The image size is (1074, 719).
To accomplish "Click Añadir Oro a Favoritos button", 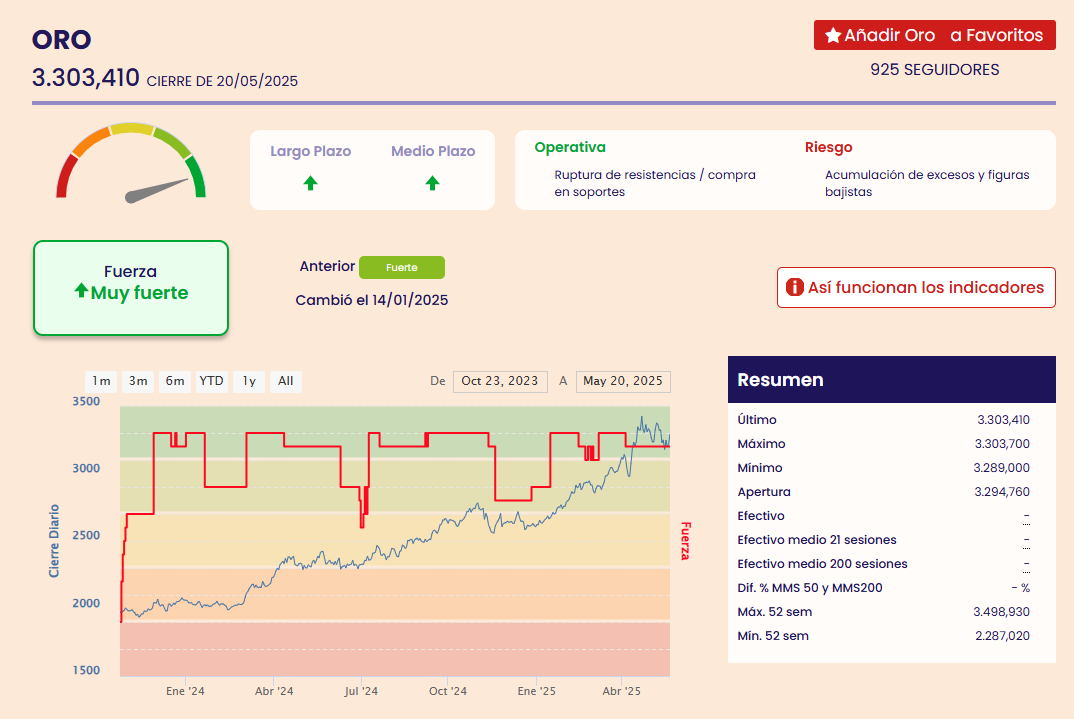I will 934,35.
